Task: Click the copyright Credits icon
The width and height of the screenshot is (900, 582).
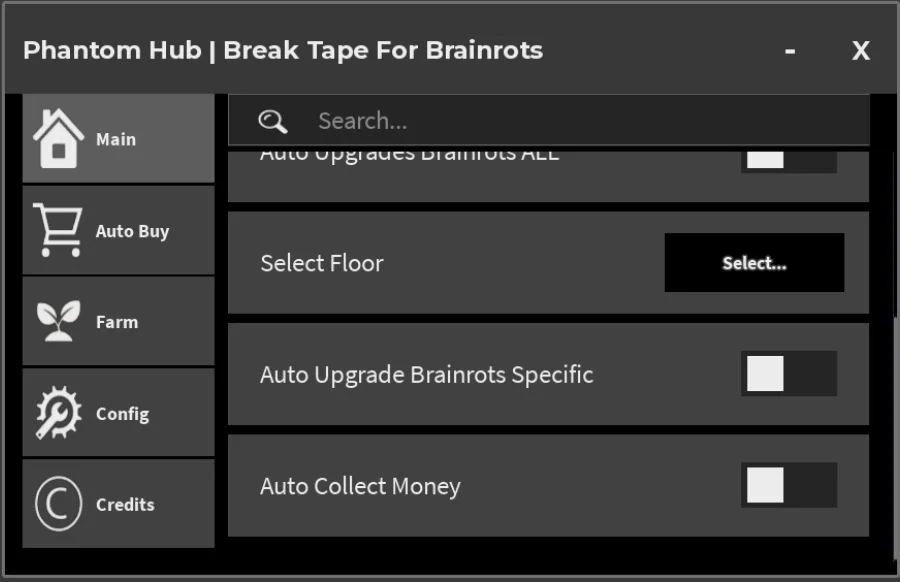Action: pyautogui.click(x=58, y=504)
